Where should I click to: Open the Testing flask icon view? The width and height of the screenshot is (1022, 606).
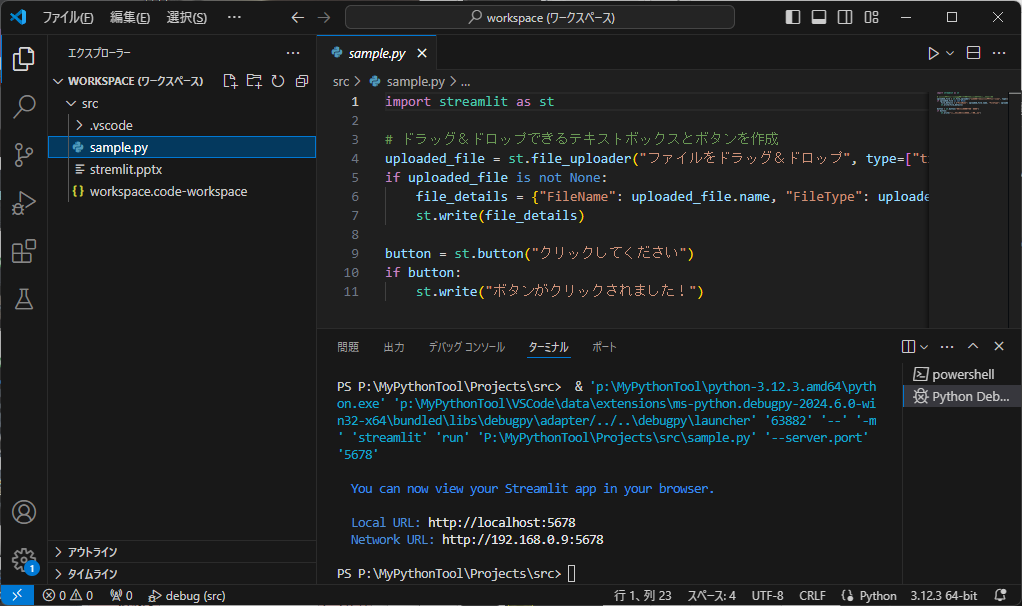coord(23,299)
